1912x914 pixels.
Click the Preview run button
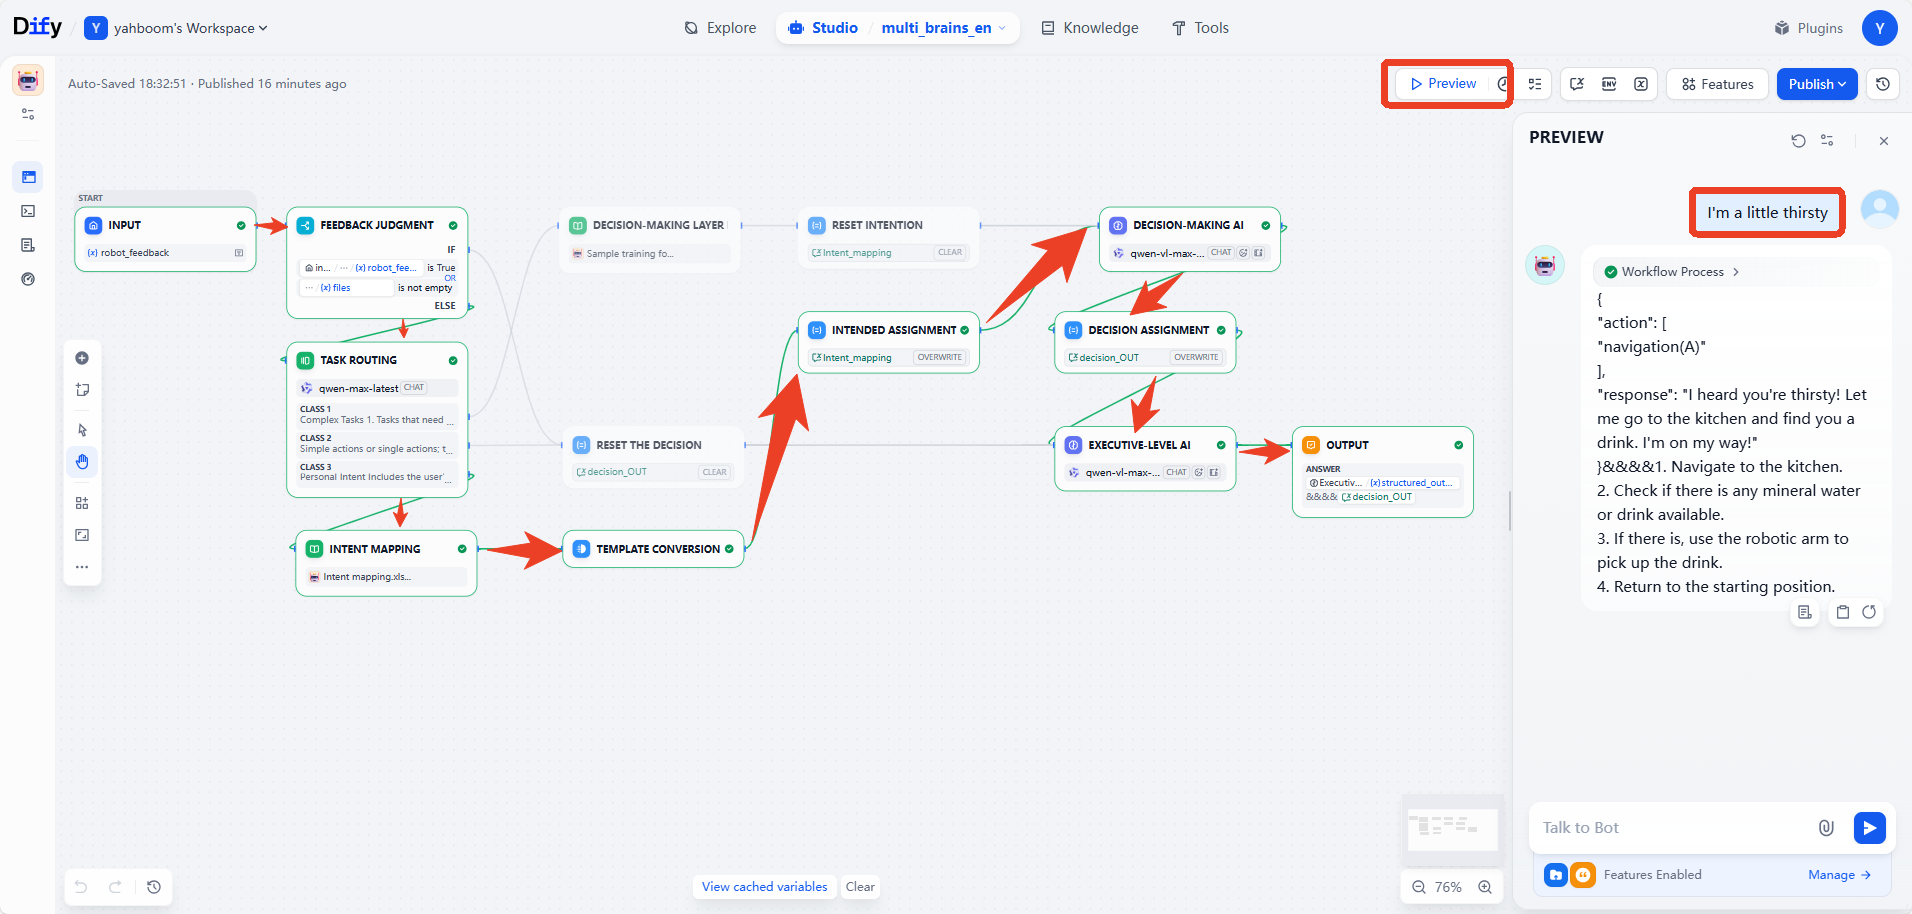pos(1443,84)
